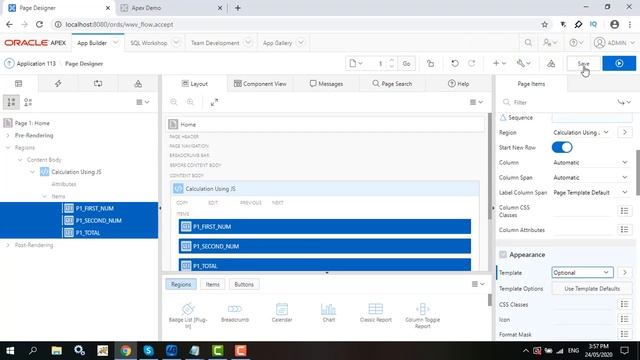
Task: Open the Team Development menu tab
Action: coord(215,43)
